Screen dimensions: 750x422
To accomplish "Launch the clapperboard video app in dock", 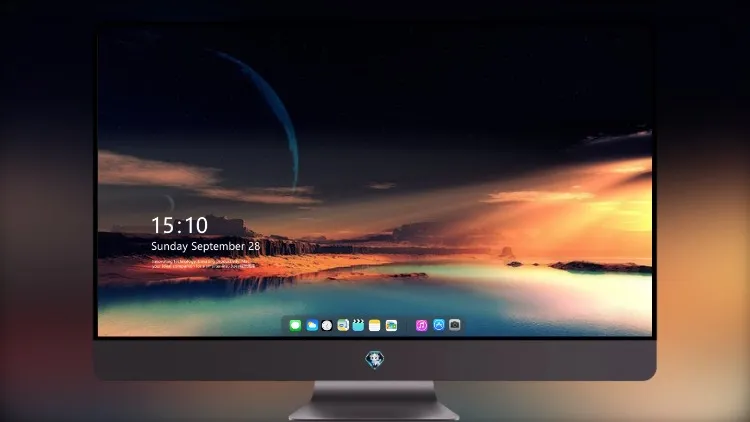I will pyautogui.click(x=358, y=325).
